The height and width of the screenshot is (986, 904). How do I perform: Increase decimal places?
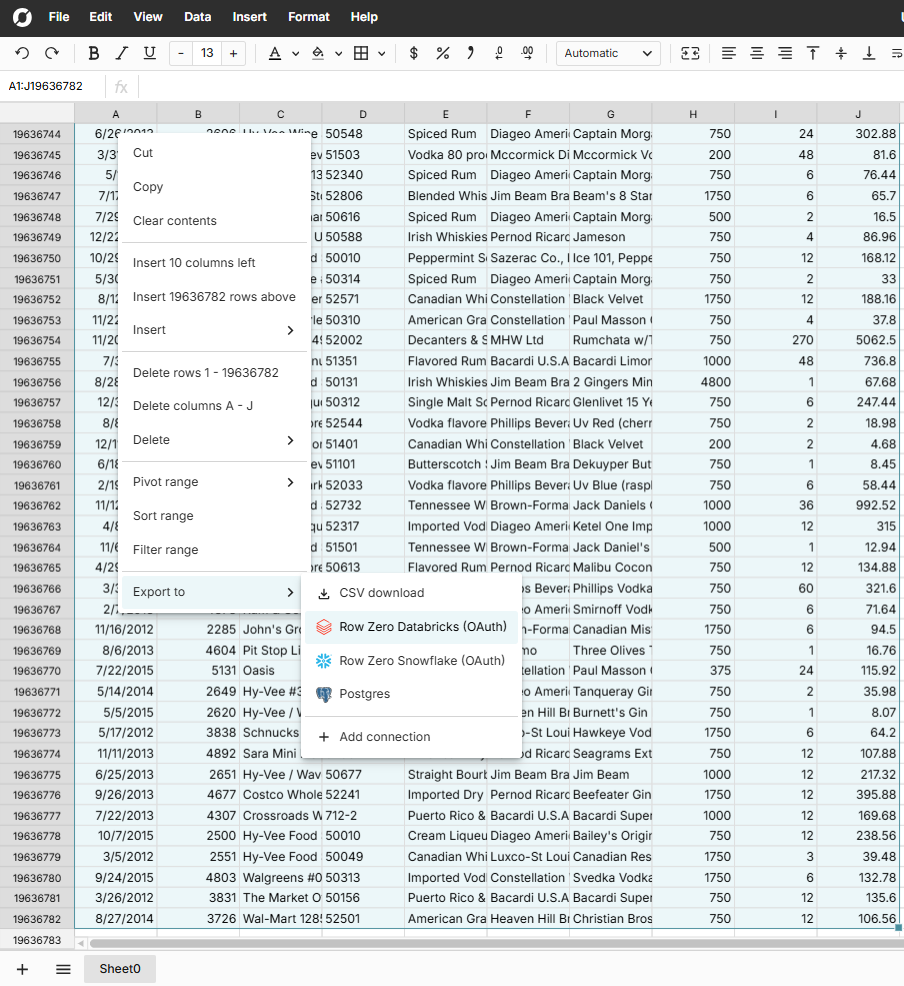pyautogui.click(x=527, y=53)
